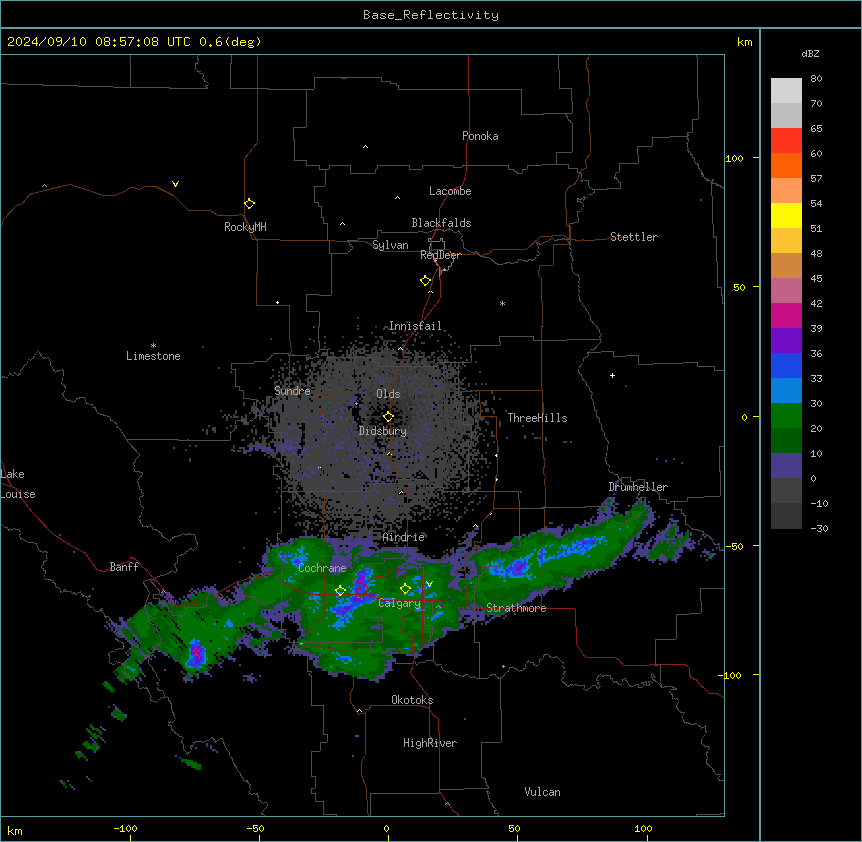862x842 pixels.
Task: Click the red 65 dBZ legend swatch
Action: [x=786, y=141]
